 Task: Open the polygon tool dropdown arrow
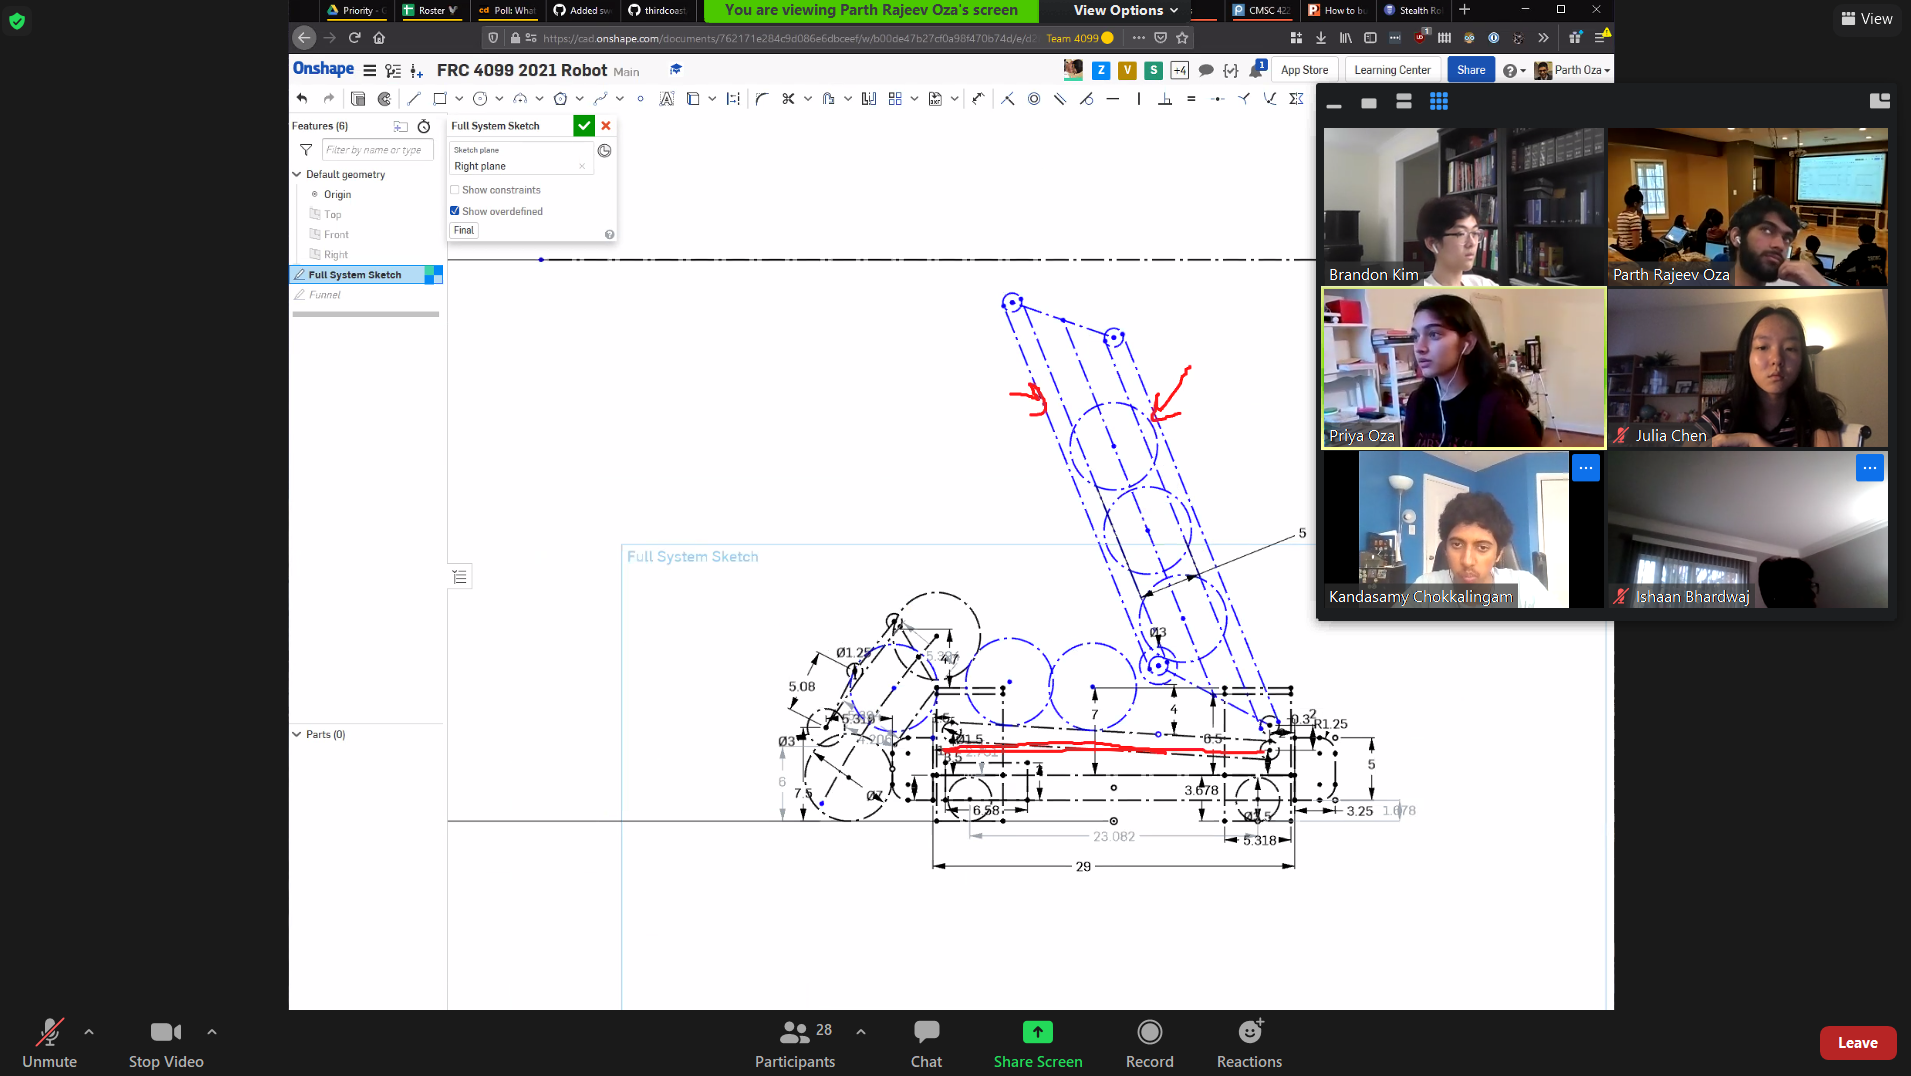tap(579, 99)
